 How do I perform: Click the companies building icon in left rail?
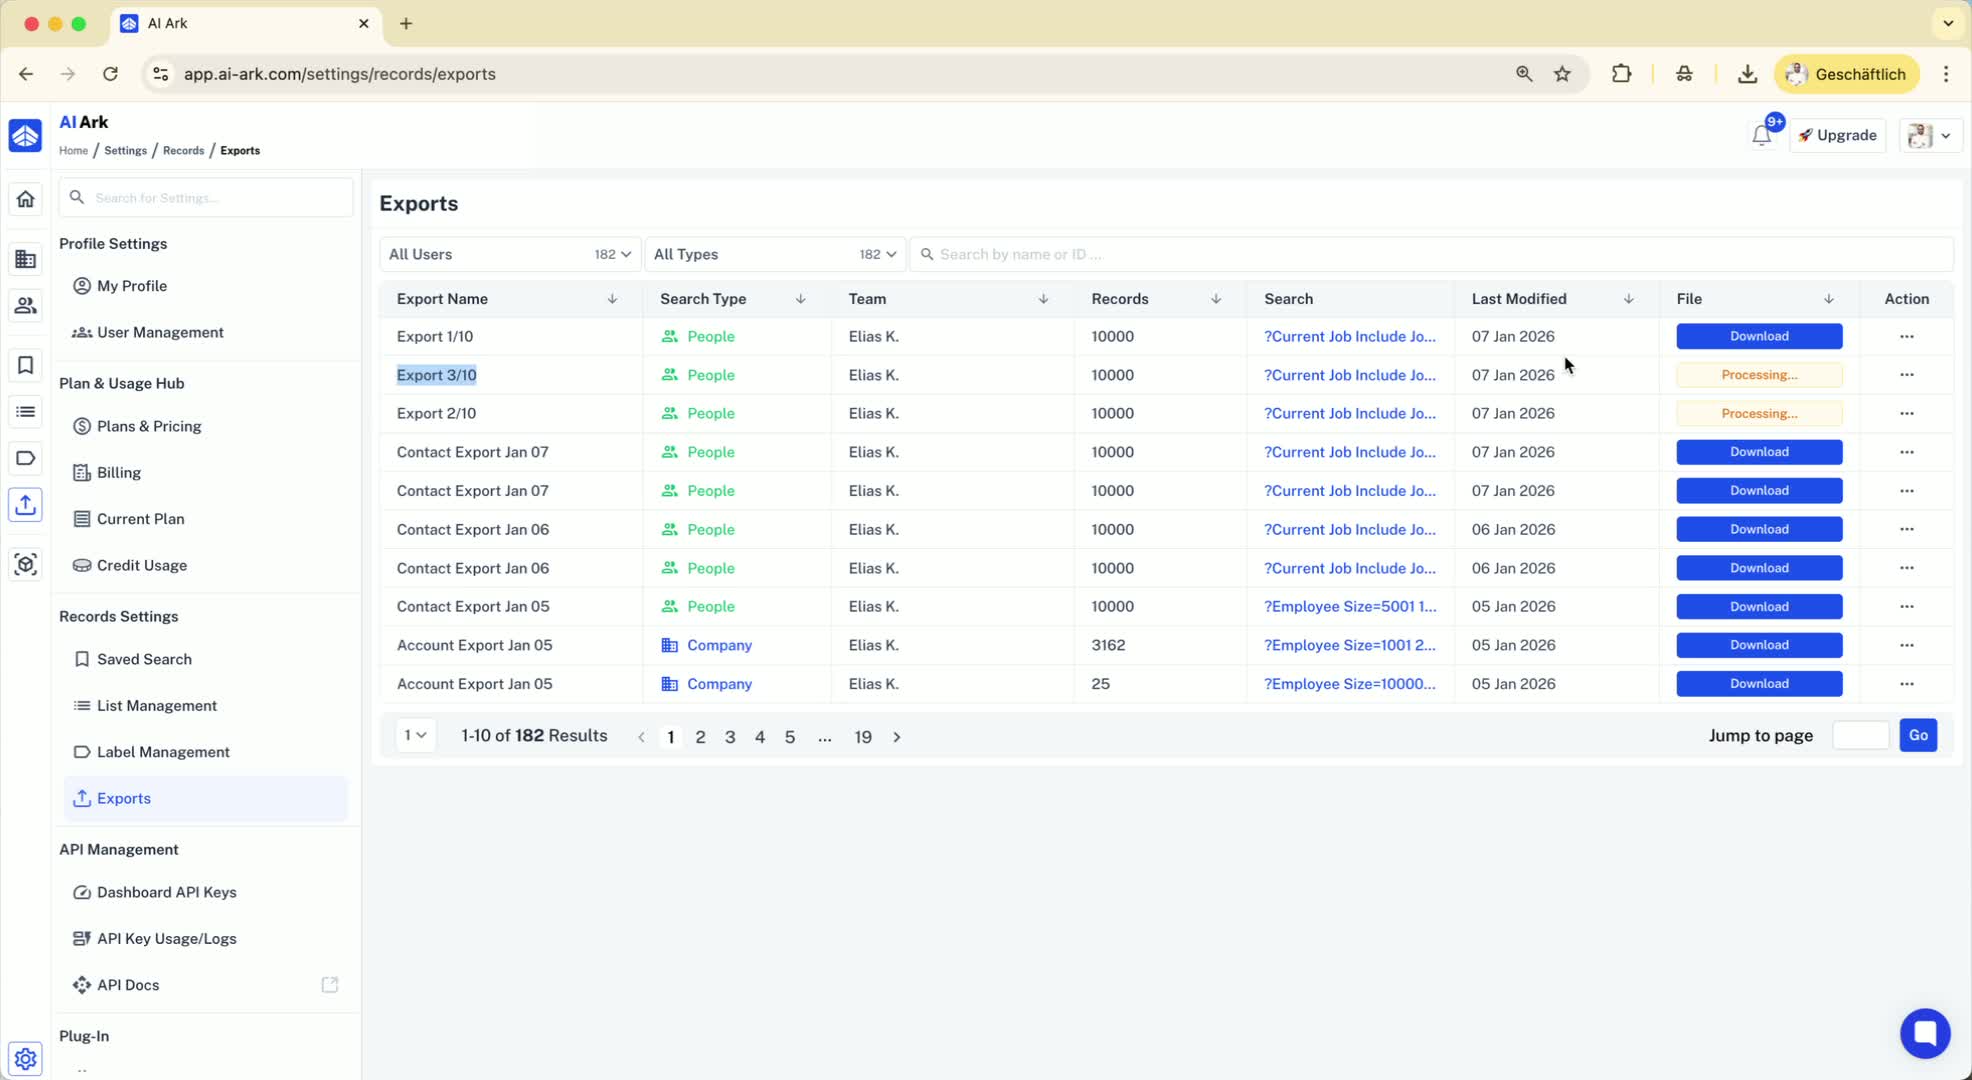tap(25, 260)
